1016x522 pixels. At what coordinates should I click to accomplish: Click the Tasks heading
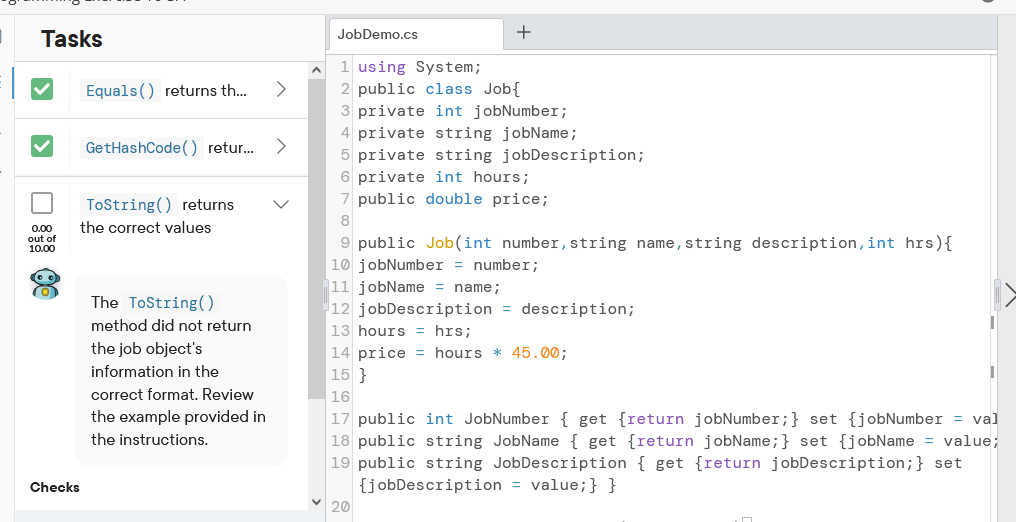pos(72,39)
